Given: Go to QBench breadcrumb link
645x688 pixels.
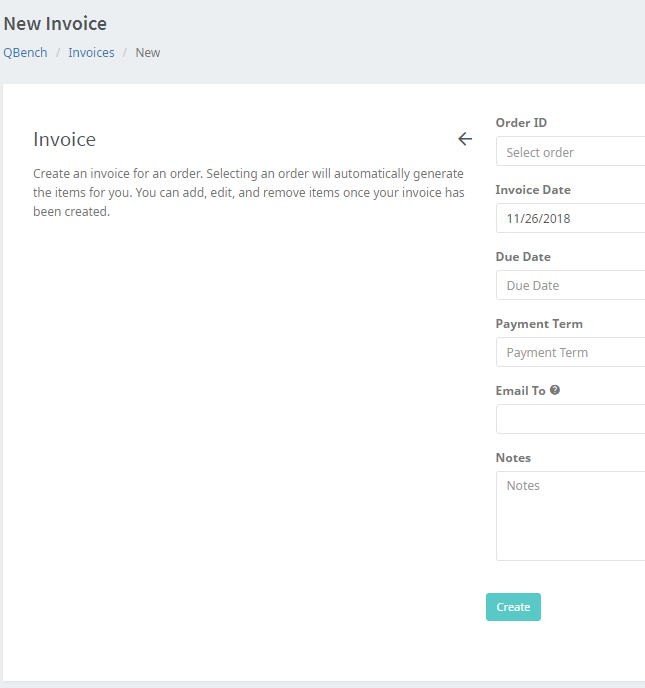Looking at the screenshot, I should 25,52.
